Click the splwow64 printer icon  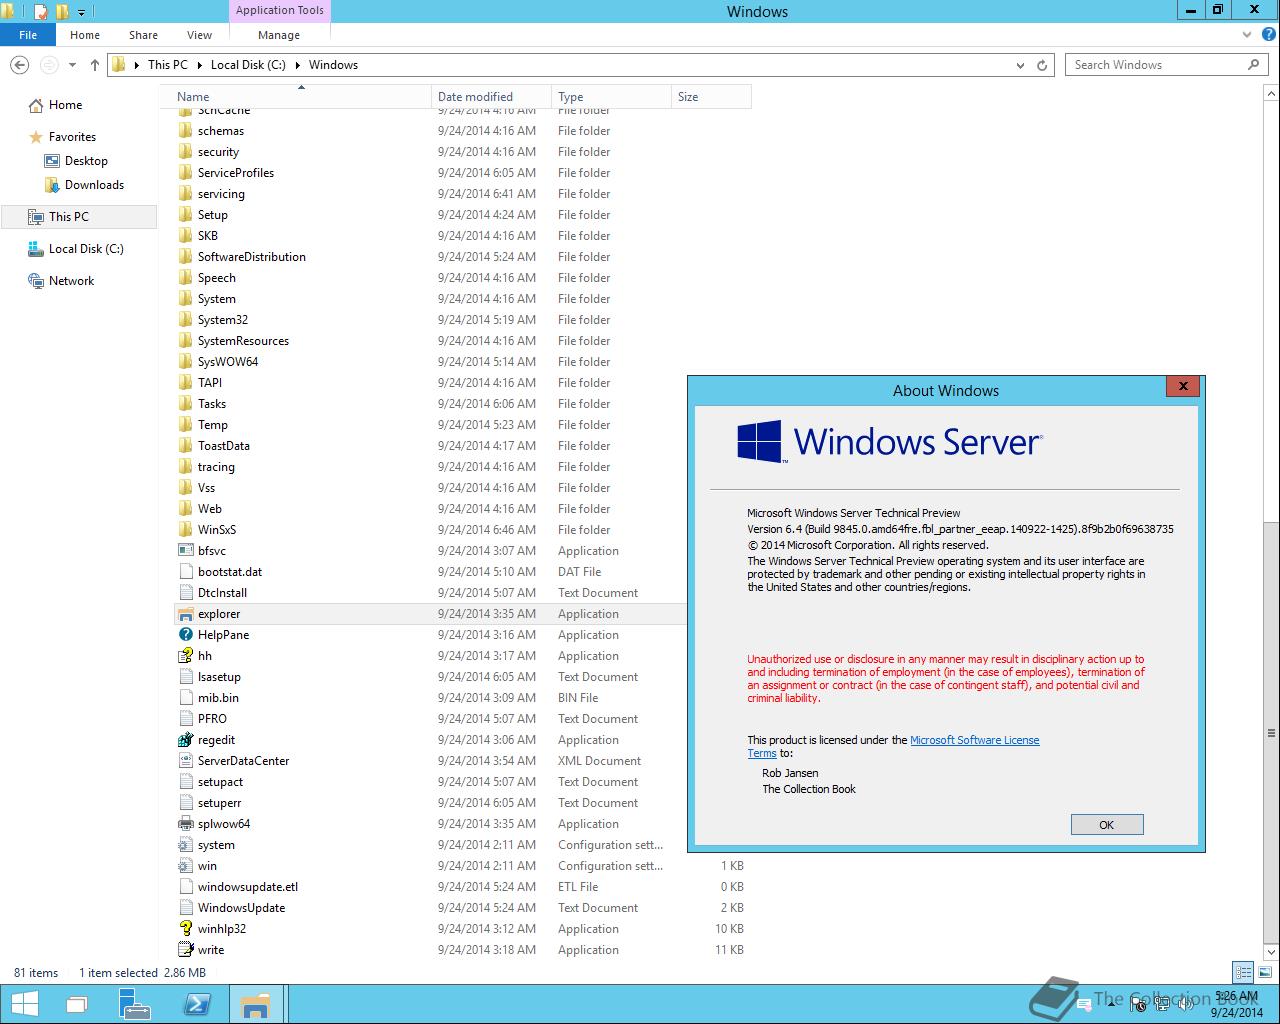tap(185, 824)
